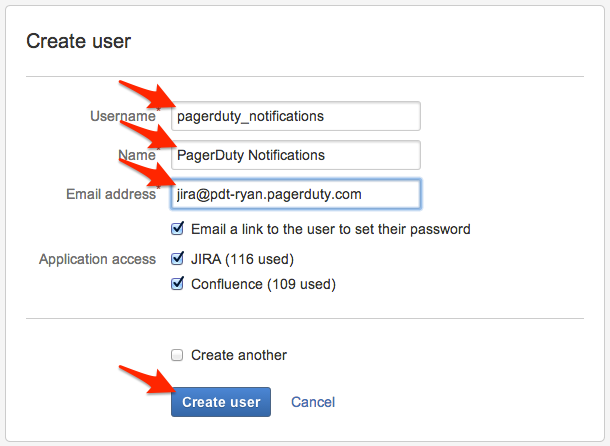Click the Create user dialog heading
Image resolution: width=610 pixels, height=446 pixels.
click(x=79, y=42)
